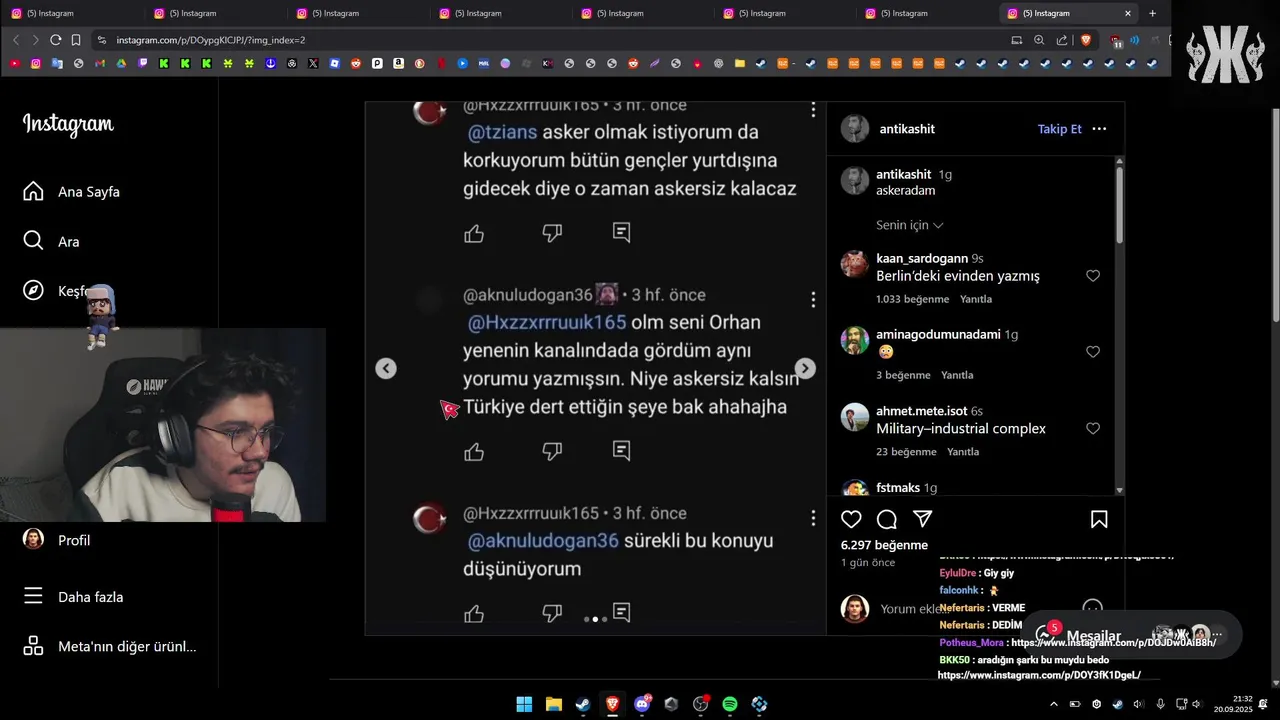
Task: Open Windows Start menu
Action: [x=524, y=704]
